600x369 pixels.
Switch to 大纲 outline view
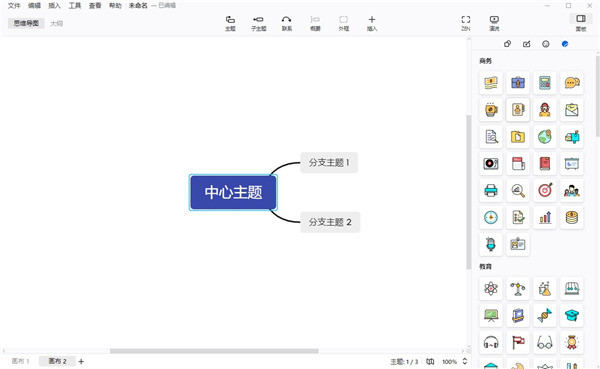pos(56,23)
